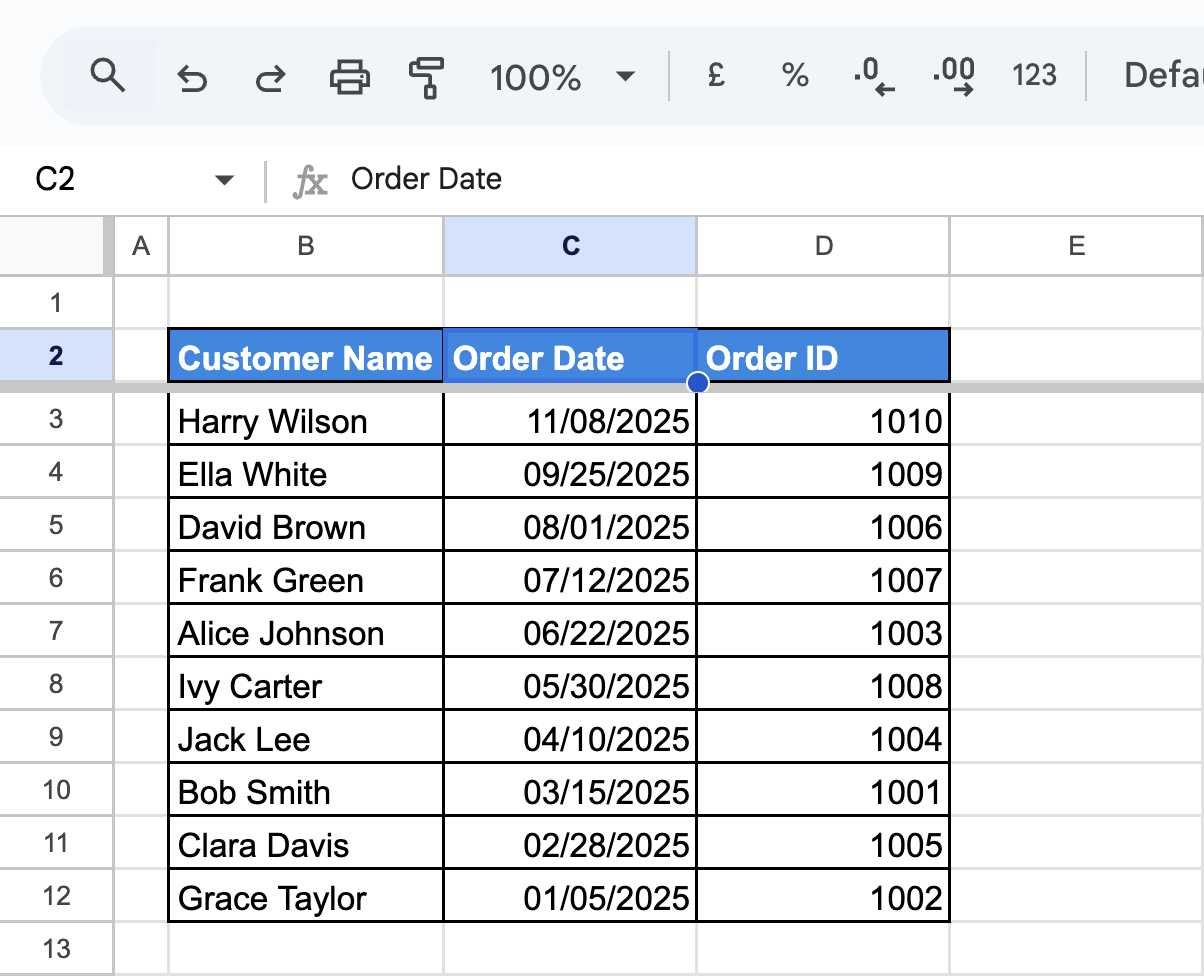Click the order ID 1006 cell
Viewport: 1204px width, 976px height.
pos(823,526)
